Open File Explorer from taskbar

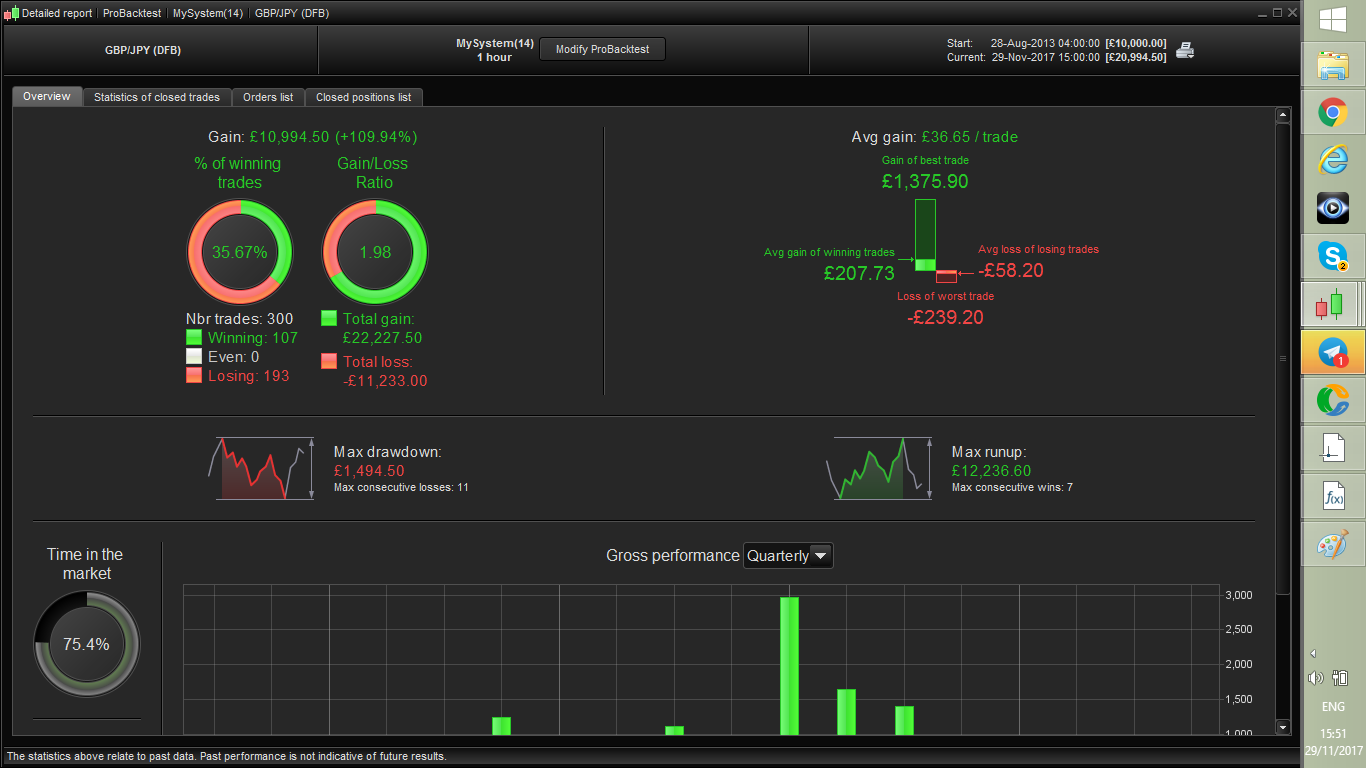tap(1332, 67)
